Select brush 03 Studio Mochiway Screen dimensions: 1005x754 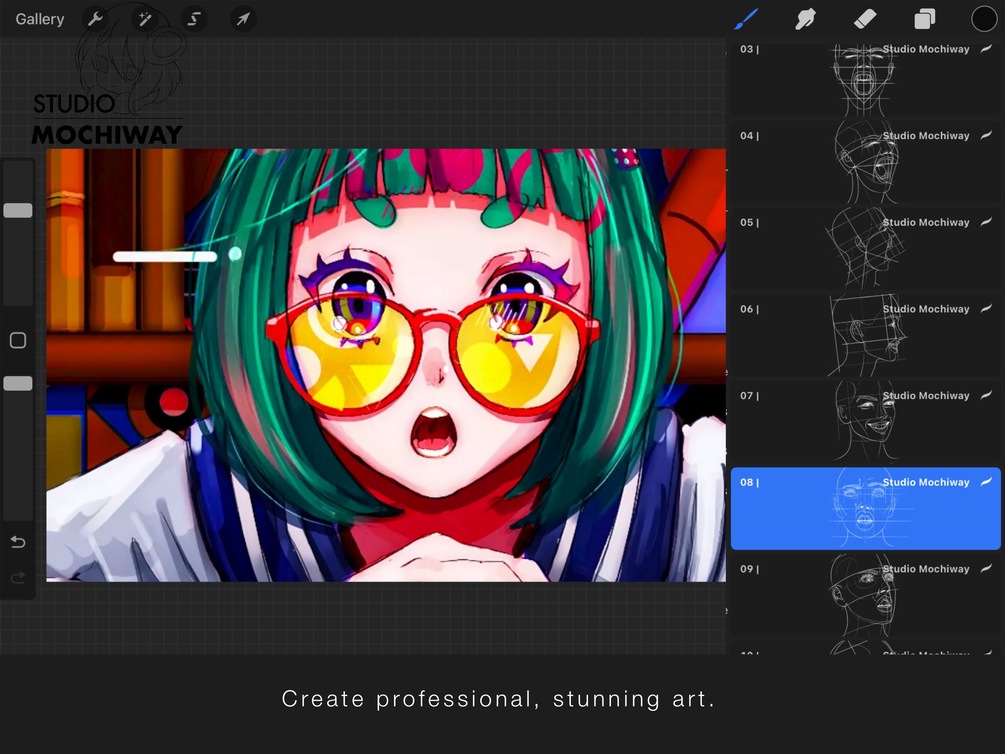(x=865, y=78)
